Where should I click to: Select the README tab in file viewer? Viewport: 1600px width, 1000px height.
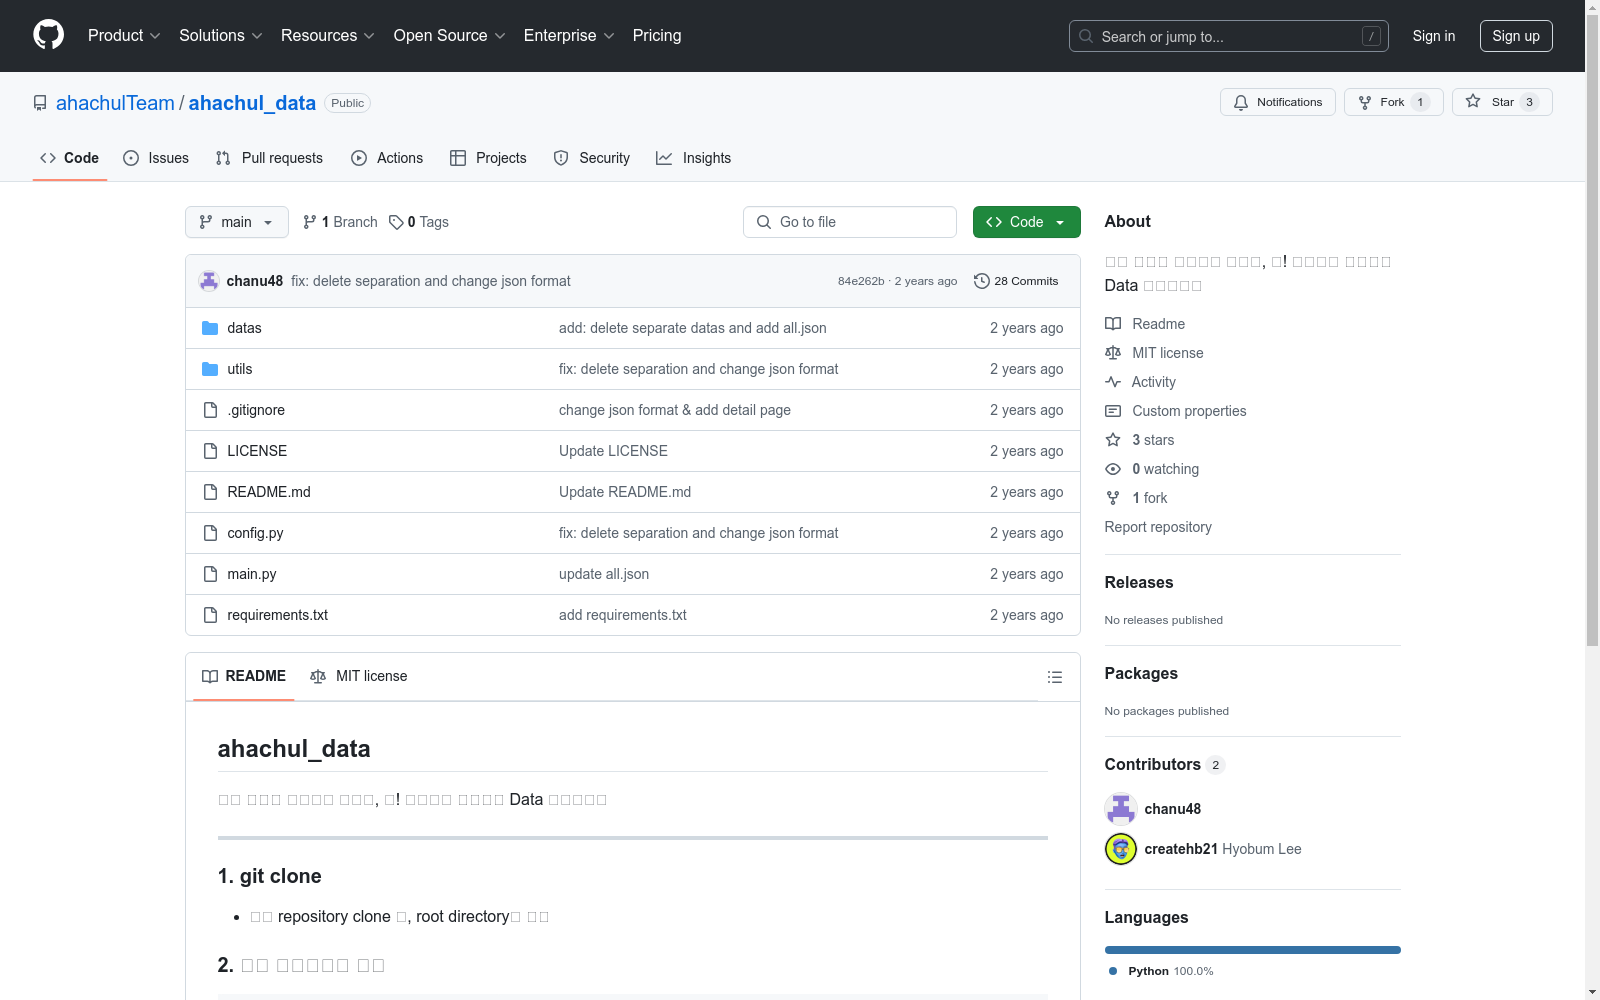tap(244, 676)
